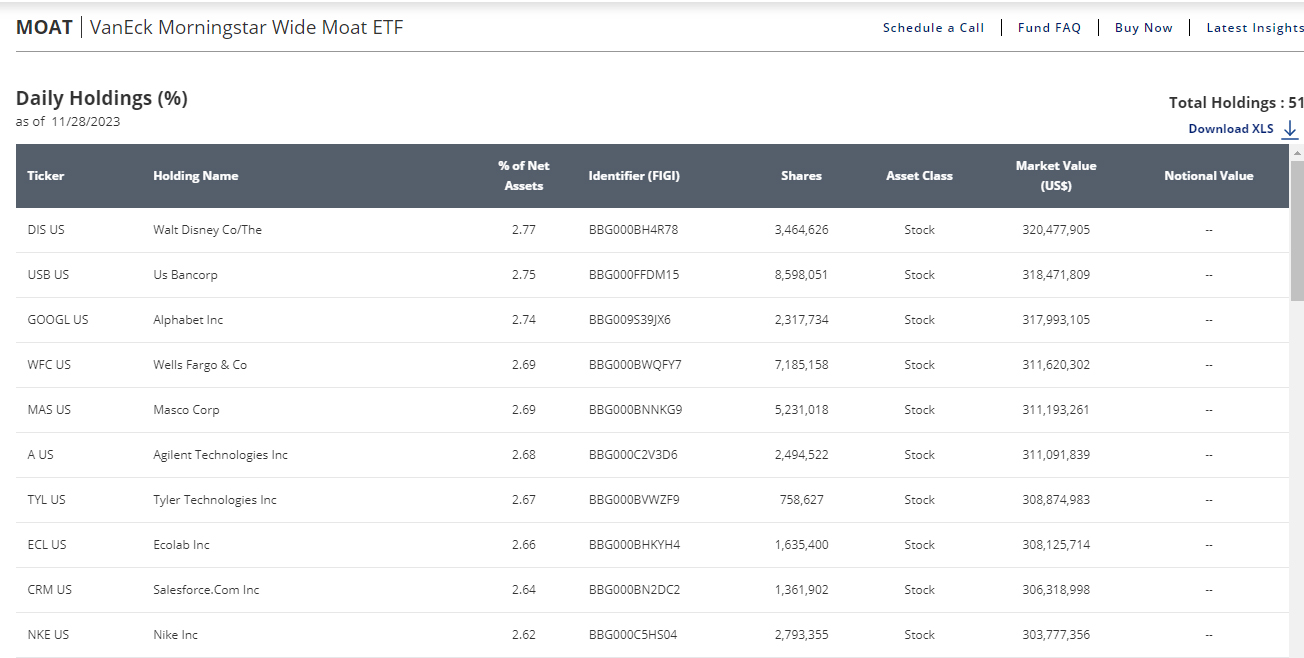Image resolution: width=1304 pixels, height=658 pixels.
Task: Click the Buy Now link
Action: tap(1143, 27)
